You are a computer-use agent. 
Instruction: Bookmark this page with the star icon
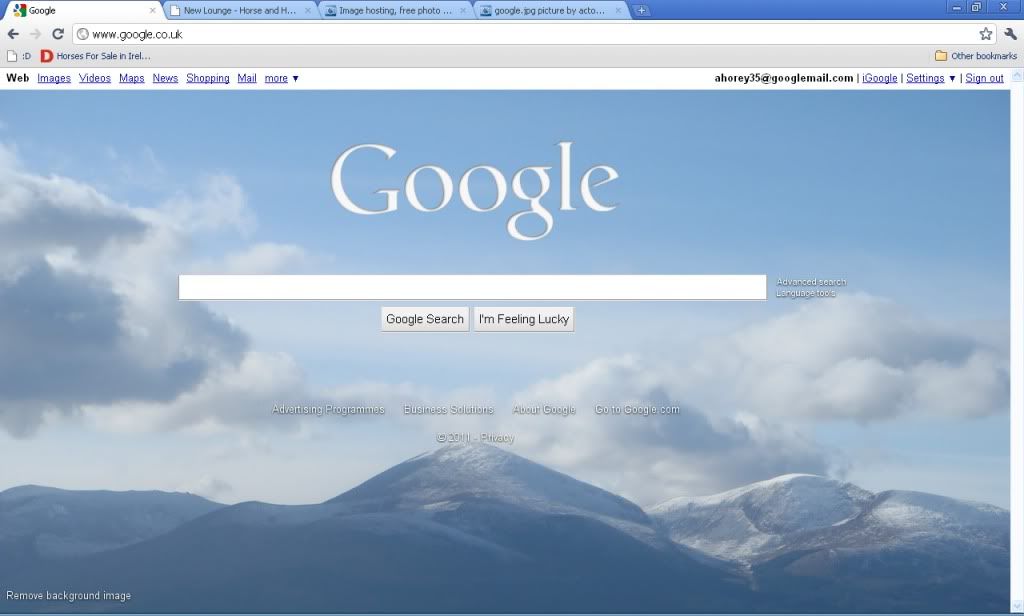[986, 34]
